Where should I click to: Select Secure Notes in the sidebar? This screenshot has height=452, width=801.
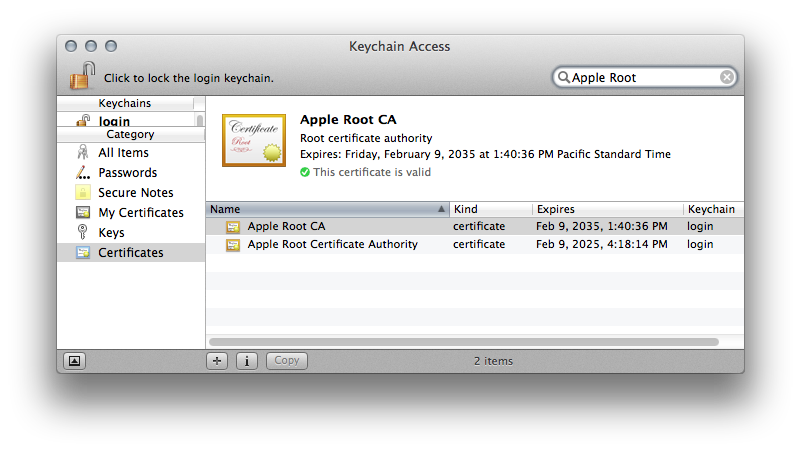click(x=135, y=193)
